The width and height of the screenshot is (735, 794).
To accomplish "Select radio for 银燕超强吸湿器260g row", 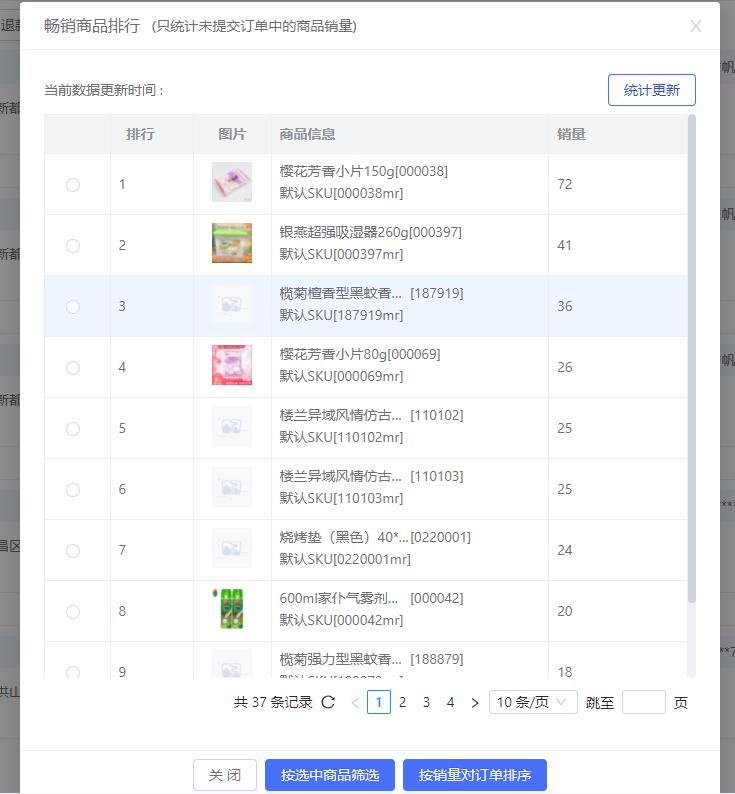I will click(x=73, y=246).
